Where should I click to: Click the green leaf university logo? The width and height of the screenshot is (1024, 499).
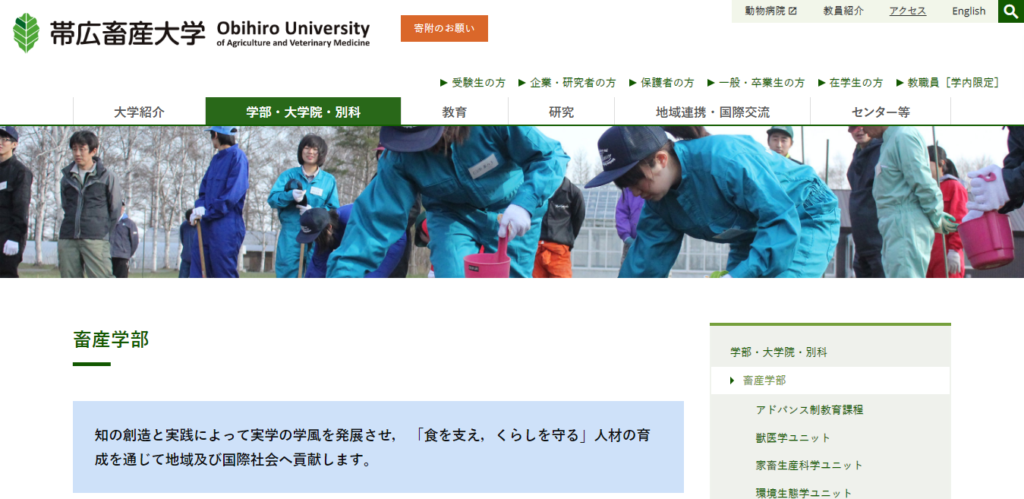[x=26, y=33]
